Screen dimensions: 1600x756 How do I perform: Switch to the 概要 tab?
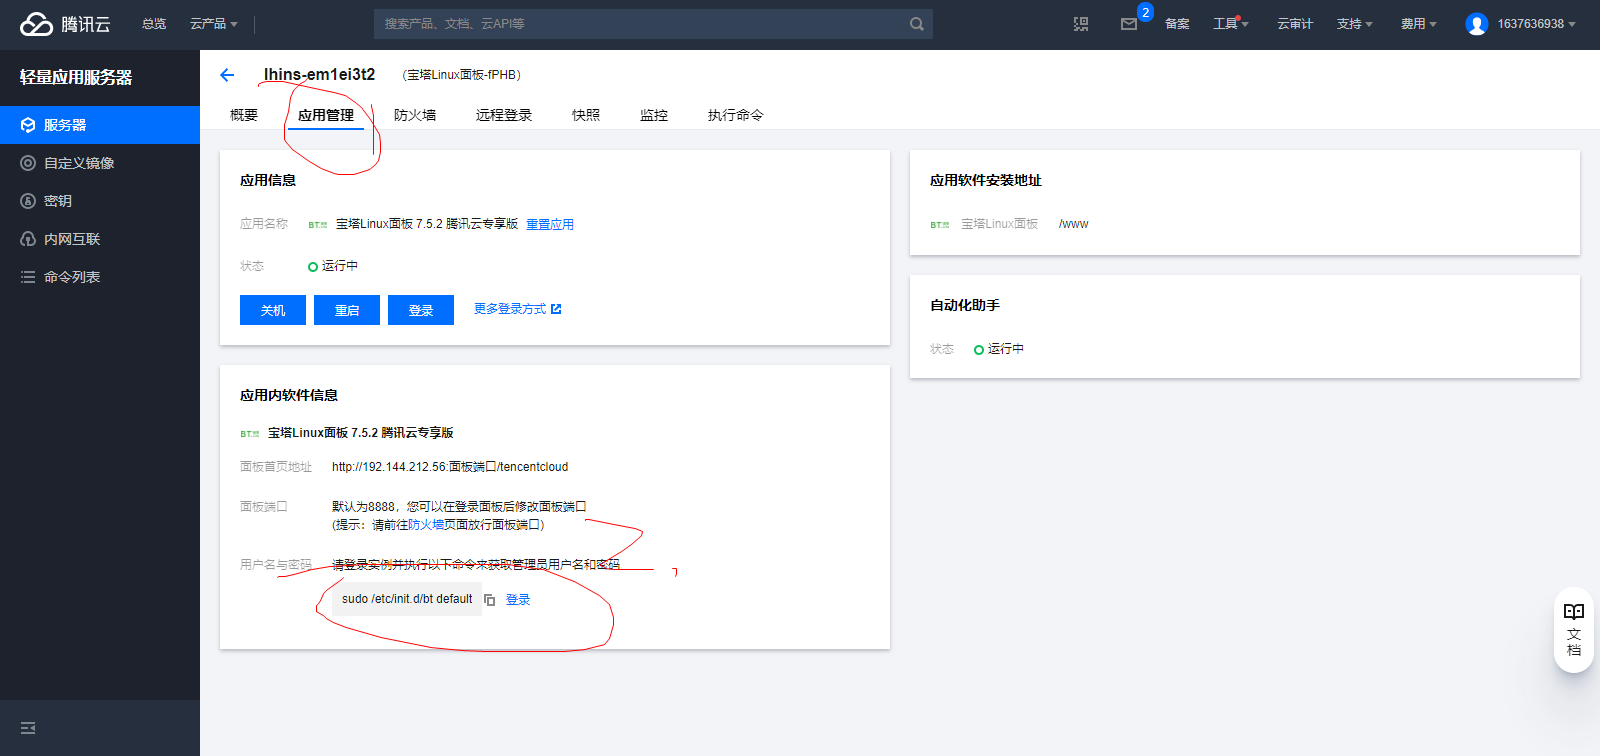point(244,115)
